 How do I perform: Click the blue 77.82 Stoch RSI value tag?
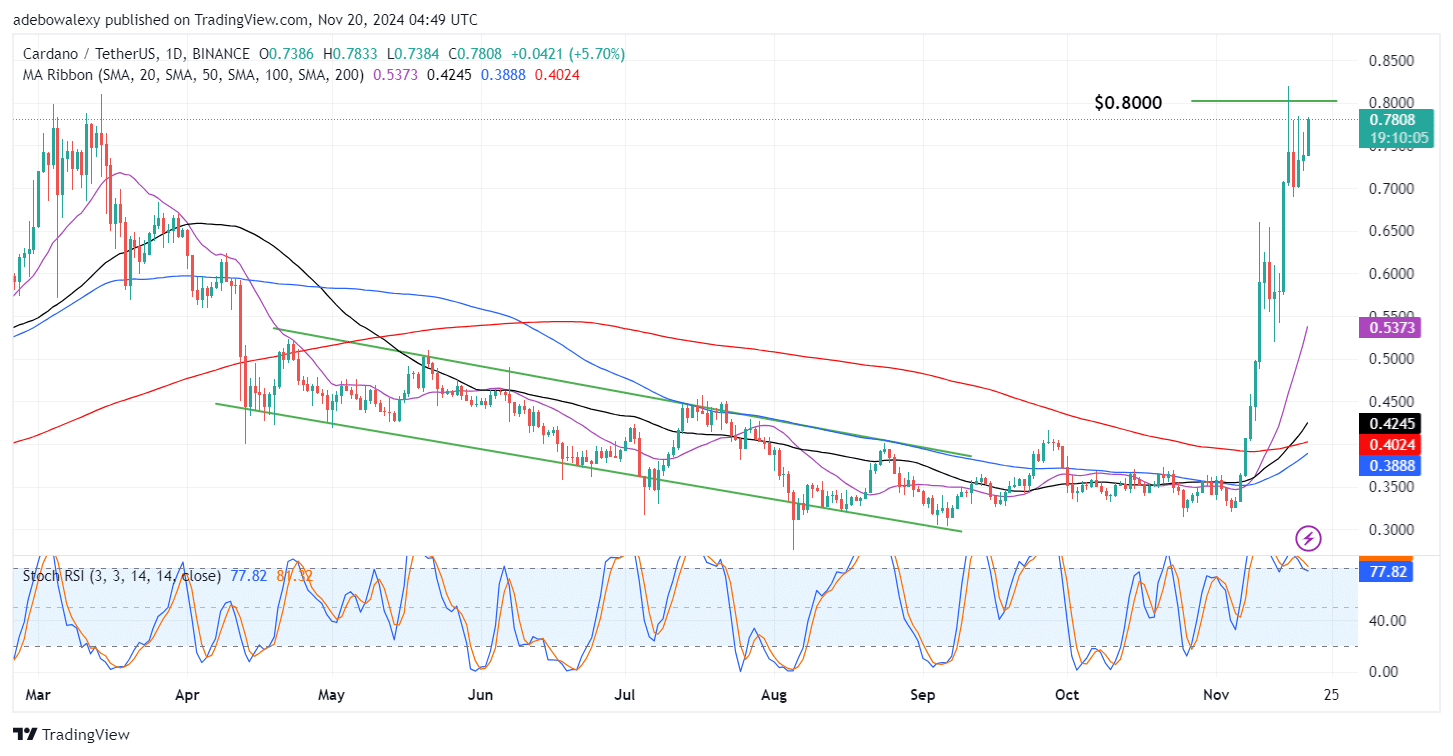[1386, 570]
